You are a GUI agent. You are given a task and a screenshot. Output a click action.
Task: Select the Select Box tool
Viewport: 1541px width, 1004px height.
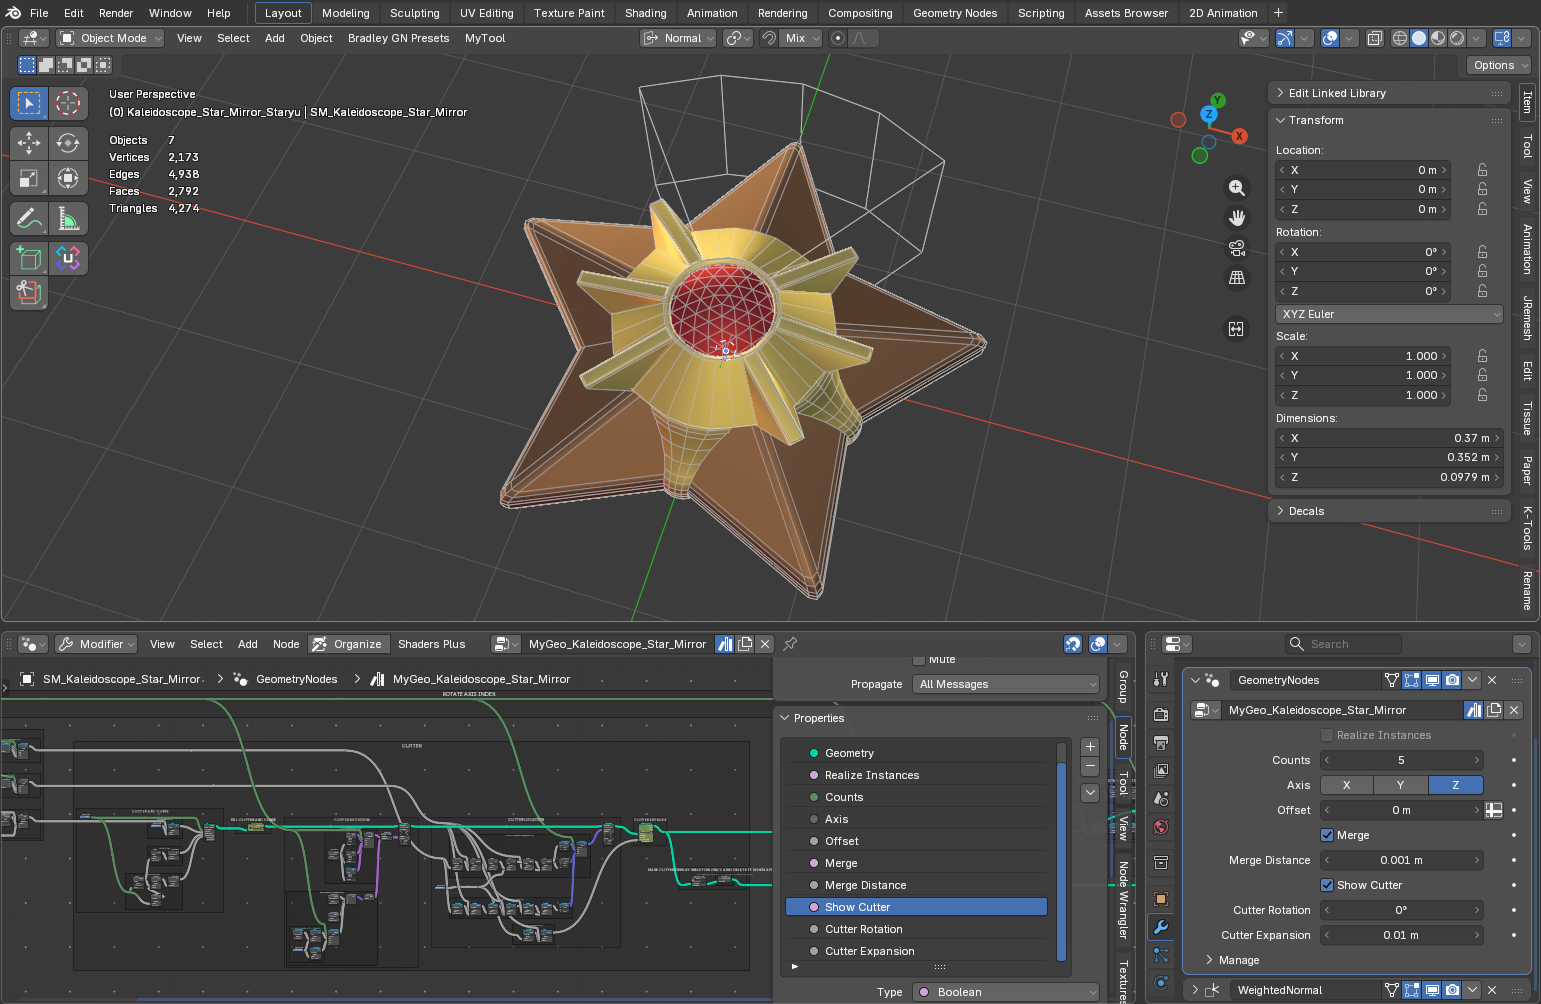click(29, 103)
